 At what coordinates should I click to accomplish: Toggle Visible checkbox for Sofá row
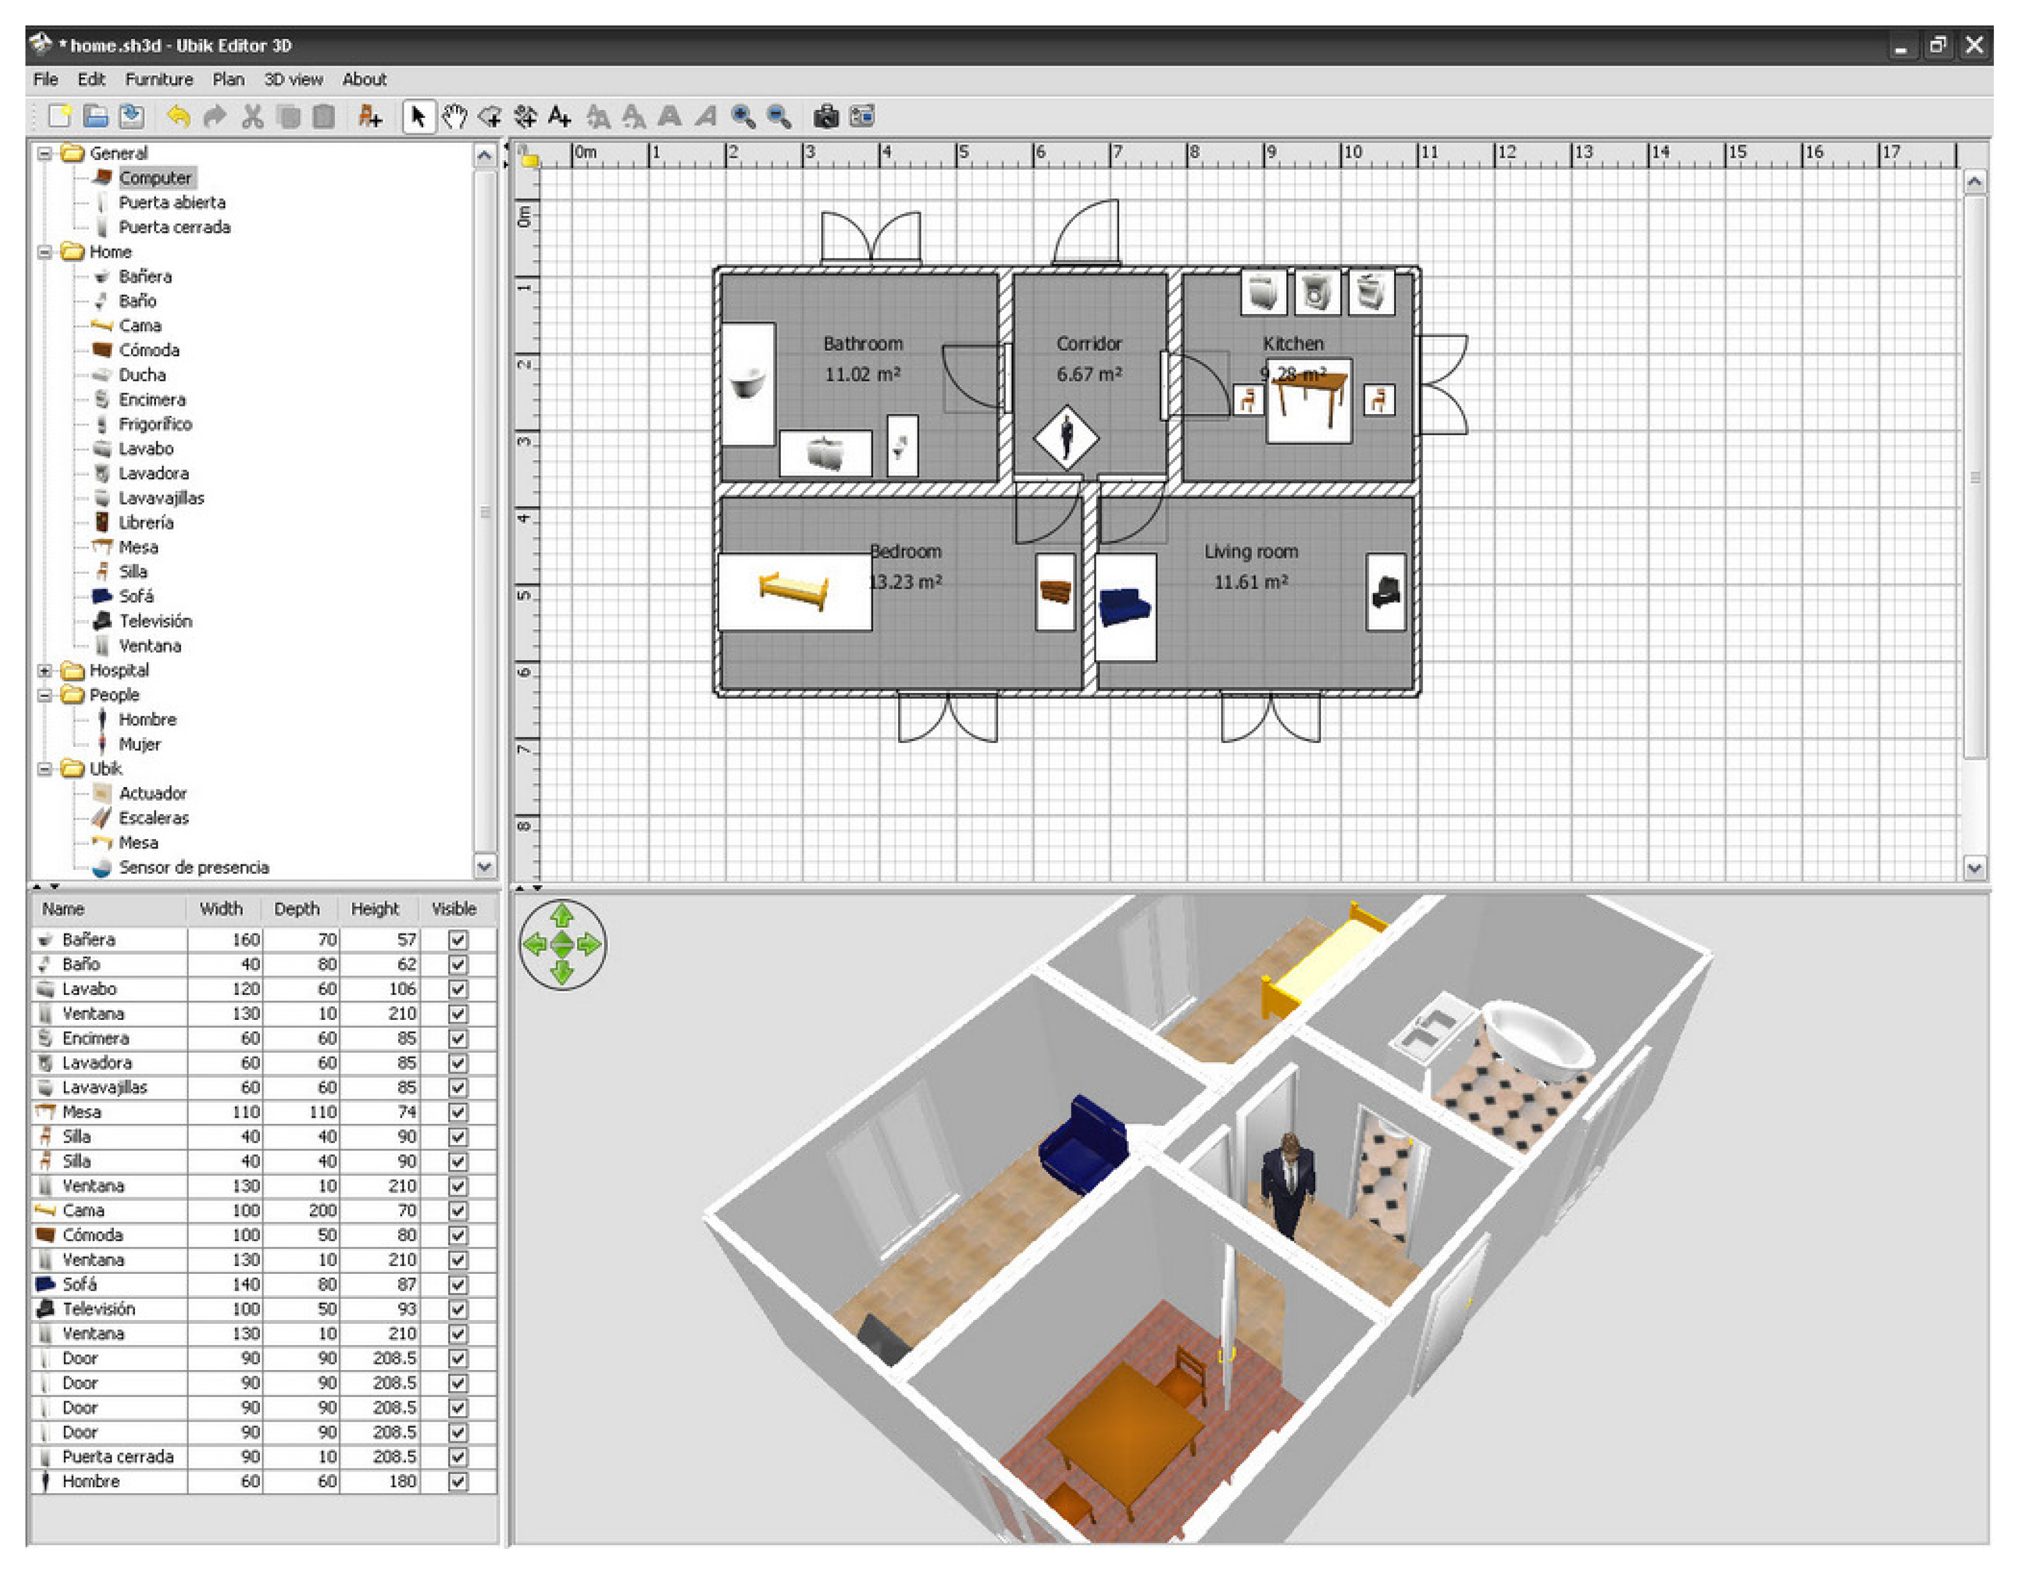click(457, 1284)
